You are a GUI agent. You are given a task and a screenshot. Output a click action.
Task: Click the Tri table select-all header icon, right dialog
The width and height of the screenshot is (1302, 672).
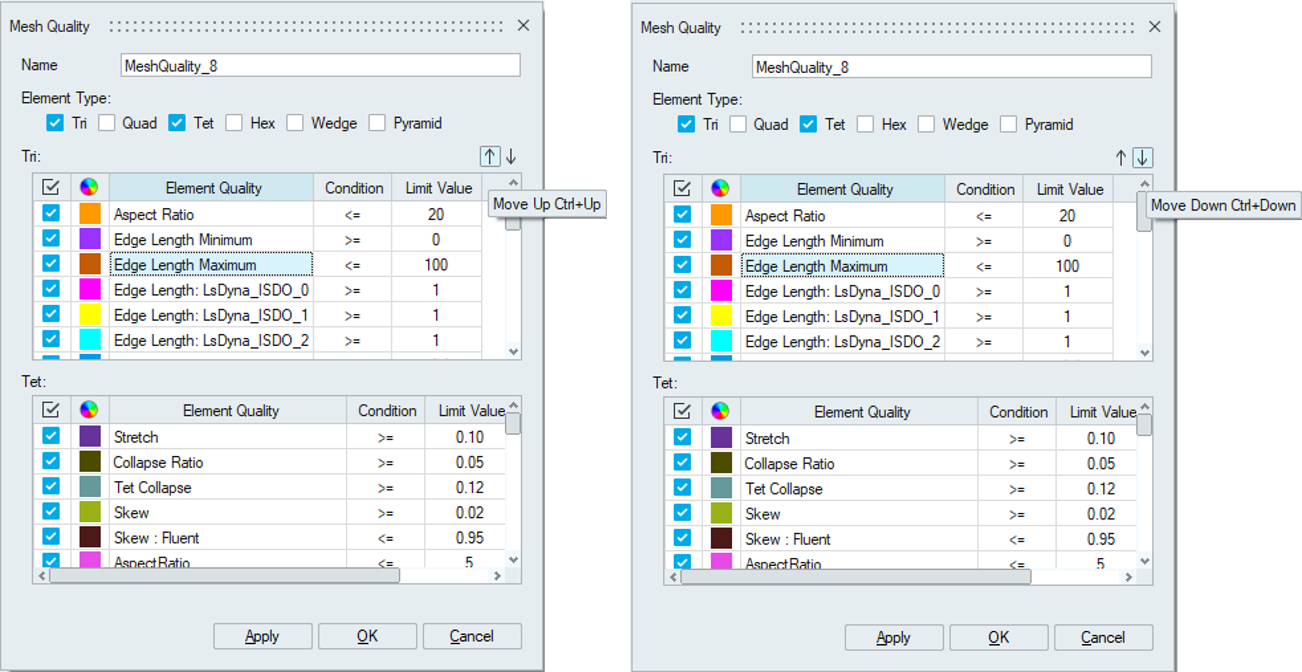(x=682, y=188)
